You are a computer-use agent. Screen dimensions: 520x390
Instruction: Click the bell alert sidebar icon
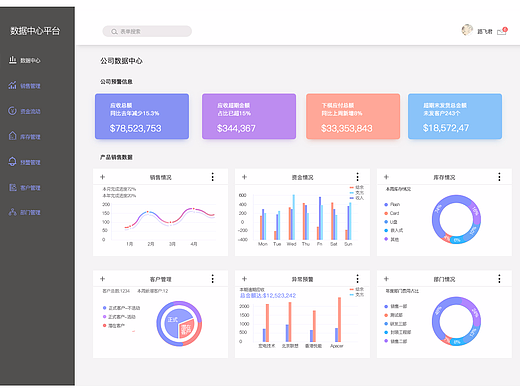[x=12, y=162]
